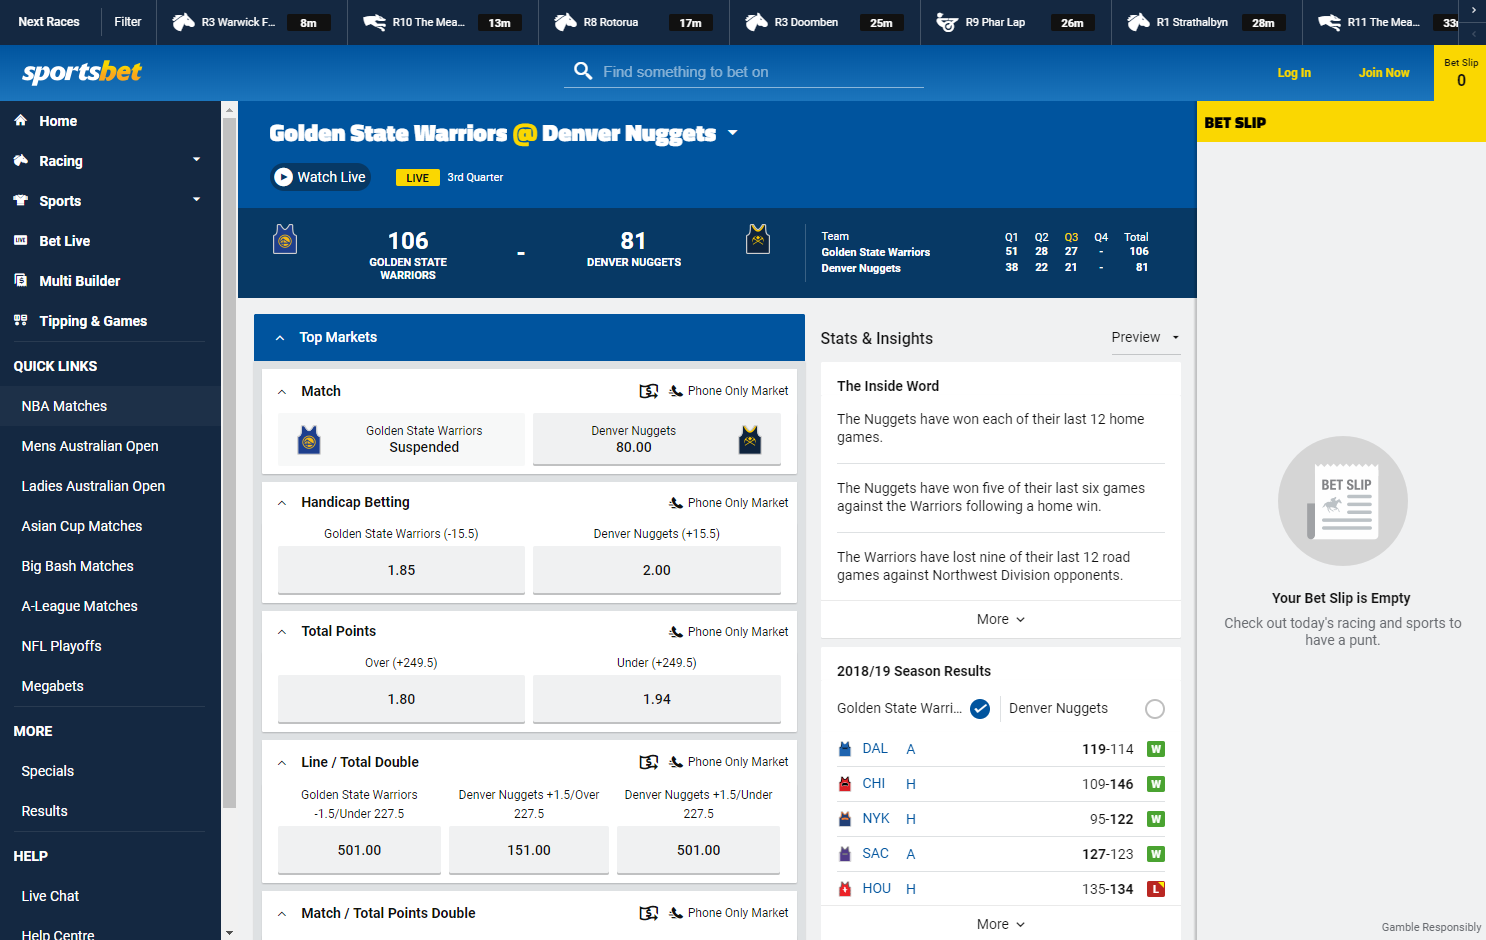The height and width of the screenshot is (940, 1486).
Task: Click the Bet Live sidebar icon
Action: (x=20, y=241)
